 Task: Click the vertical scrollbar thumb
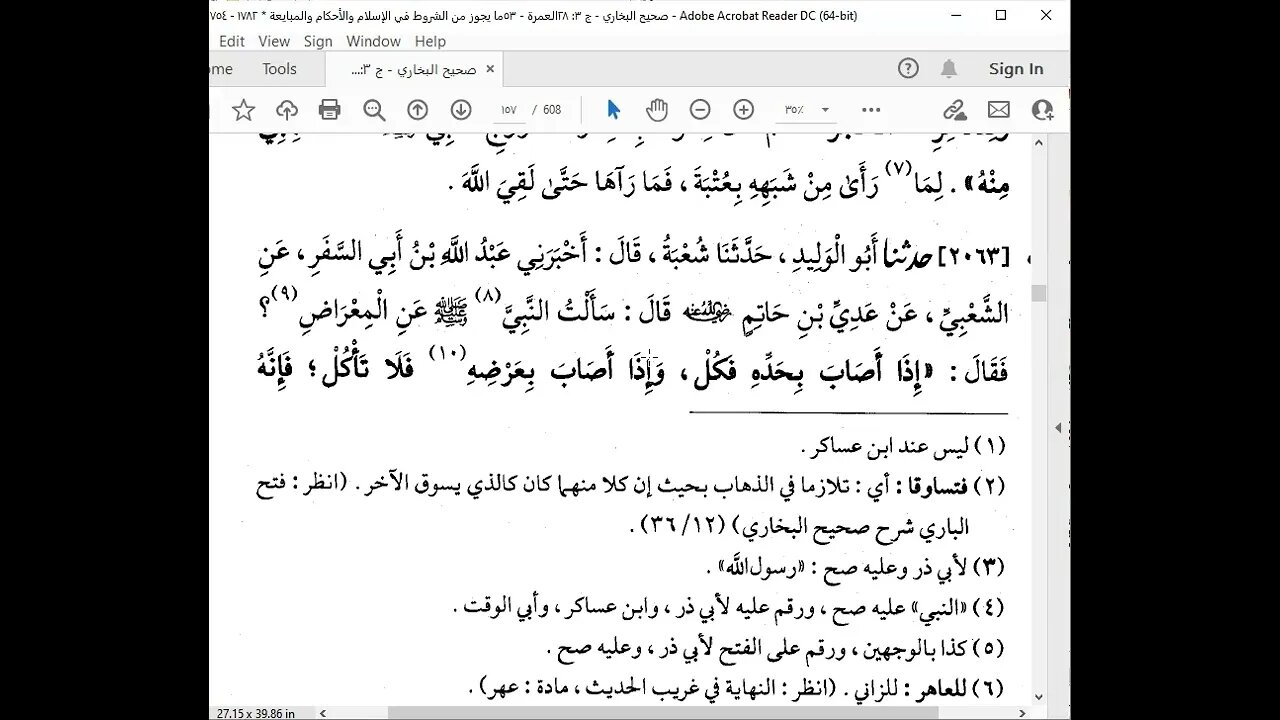tap(1039, 293)
